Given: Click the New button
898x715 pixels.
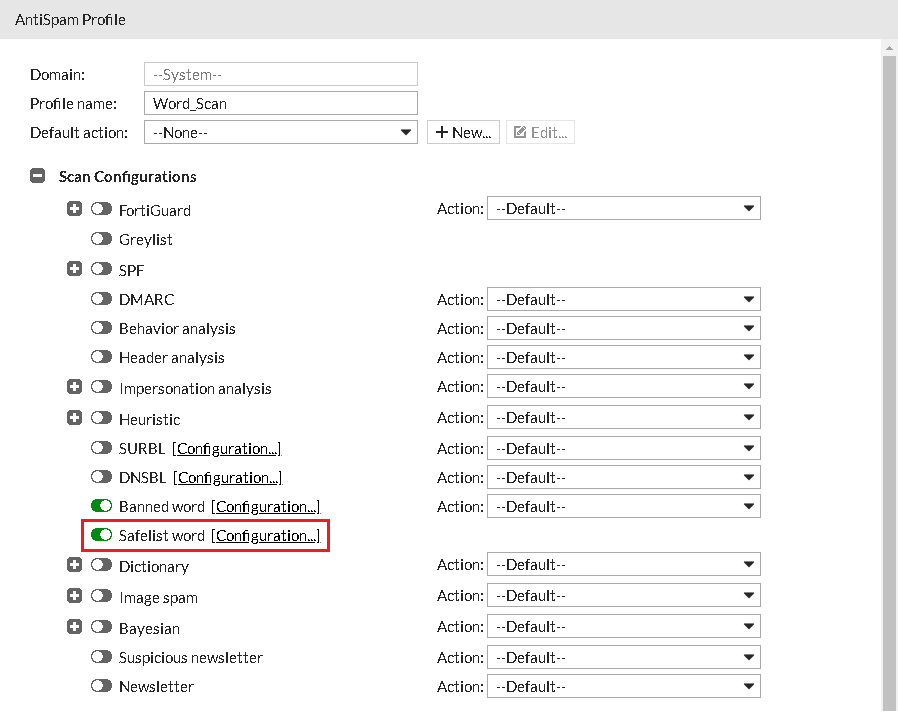Looking at the screenshot, I should pos(462,131).
